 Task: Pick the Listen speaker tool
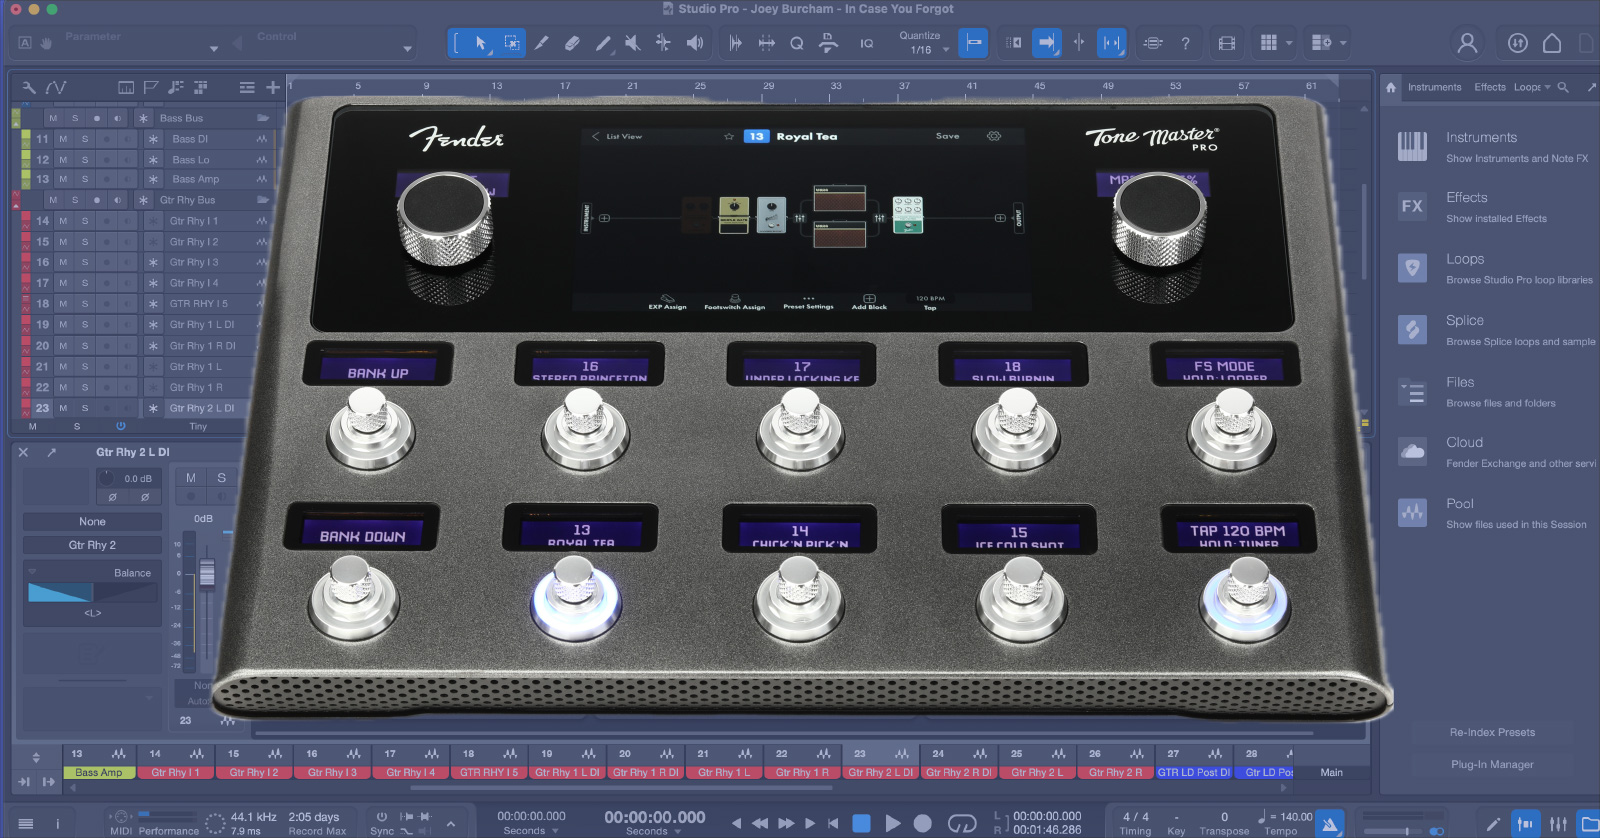(694, 43)
